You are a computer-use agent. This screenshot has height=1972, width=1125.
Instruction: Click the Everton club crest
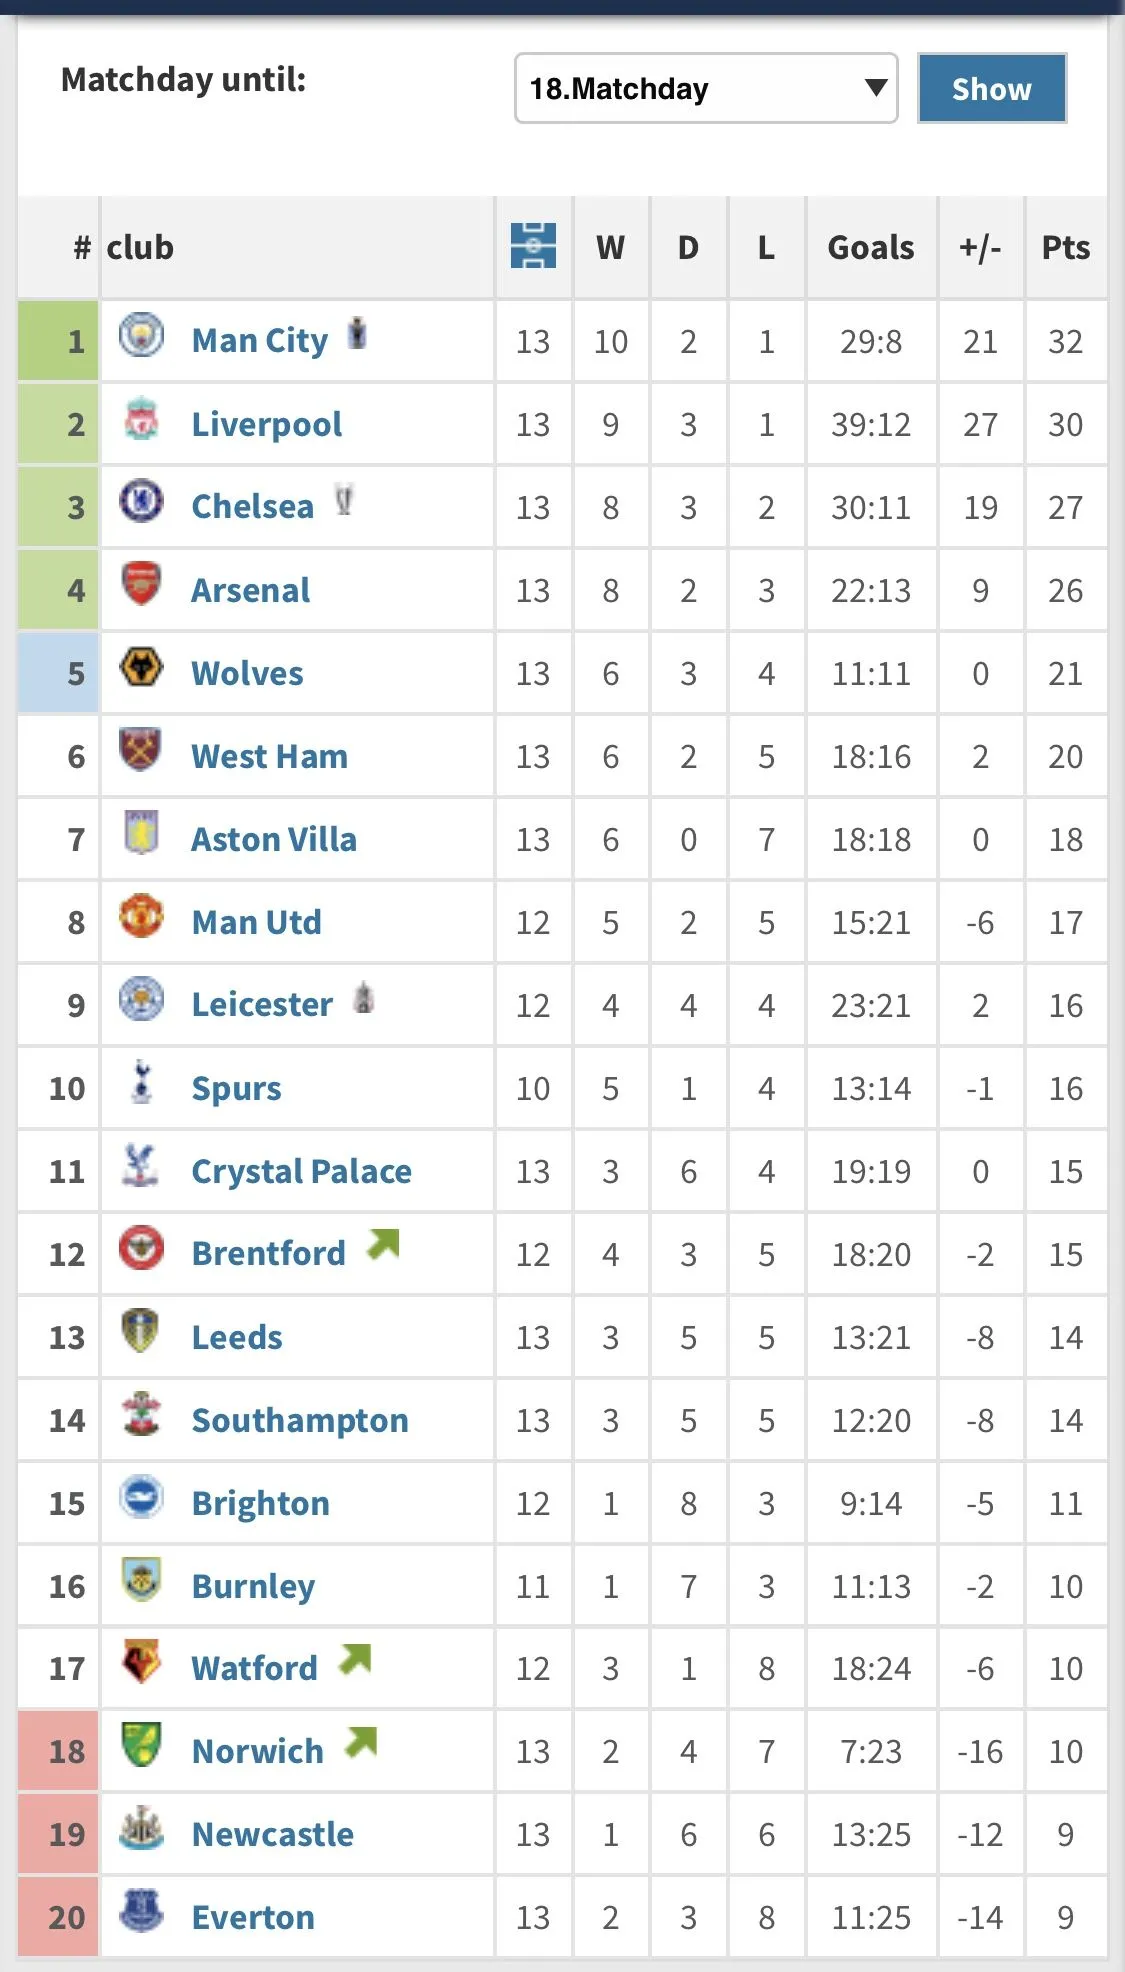coord(141,1912)
